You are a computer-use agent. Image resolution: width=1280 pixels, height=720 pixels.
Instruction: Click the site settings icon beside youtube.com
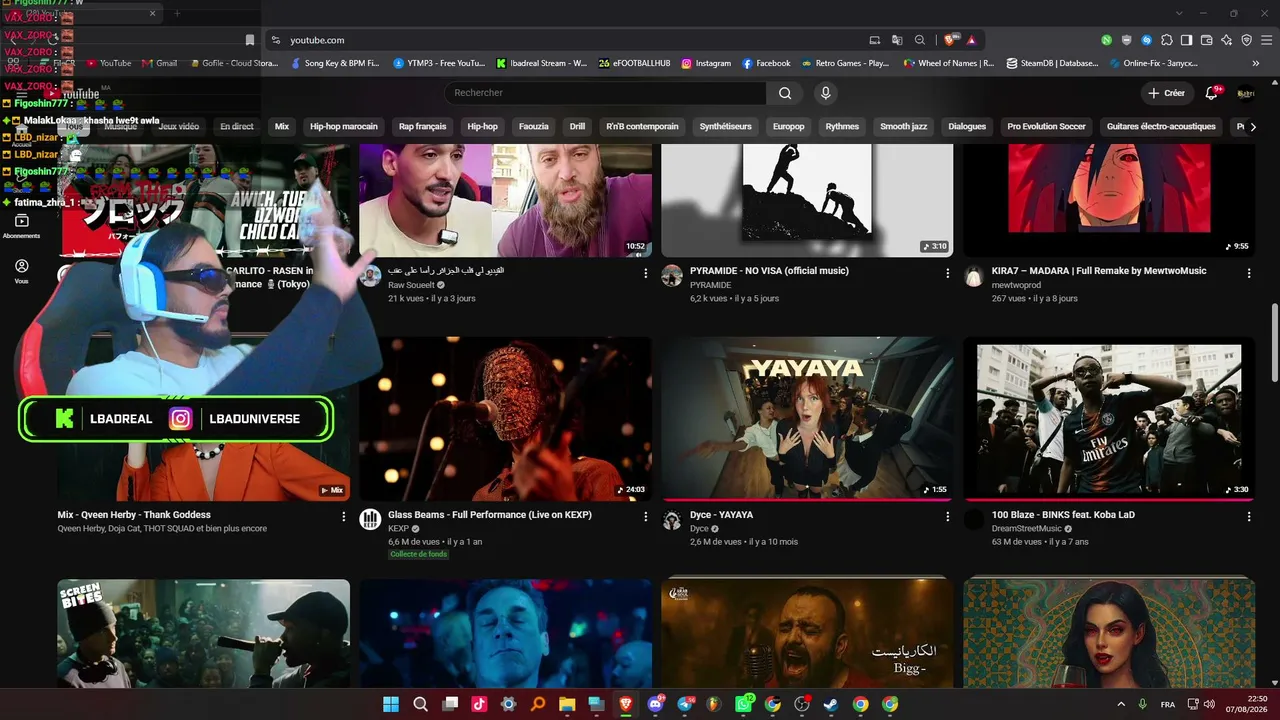[275, 40]
